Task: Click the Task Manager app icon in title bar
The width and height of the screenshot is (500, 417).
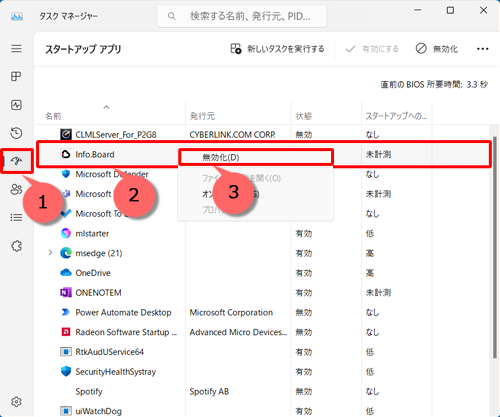Action: (x=17, y=16)
